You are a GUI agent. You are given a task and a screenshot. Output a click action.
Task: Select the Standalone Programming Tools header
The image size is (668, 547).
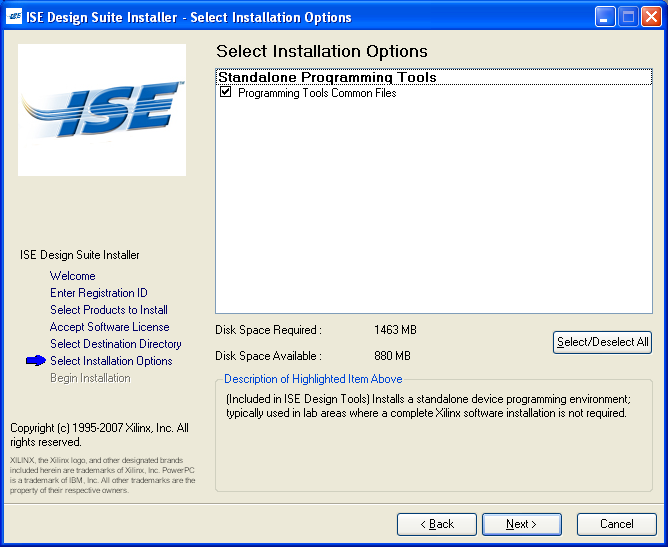tap(327, 77)
